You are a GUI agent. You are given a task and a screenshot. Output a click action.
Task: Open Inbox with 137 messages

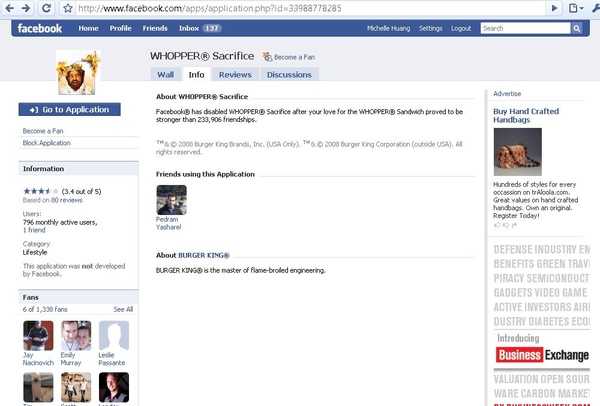[x=200, y=28]
